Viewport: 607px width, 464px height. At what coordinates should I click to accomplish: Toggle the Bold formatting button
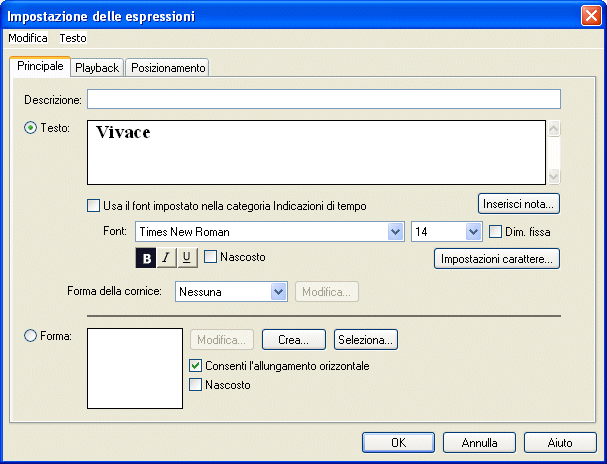click(146, 258)
